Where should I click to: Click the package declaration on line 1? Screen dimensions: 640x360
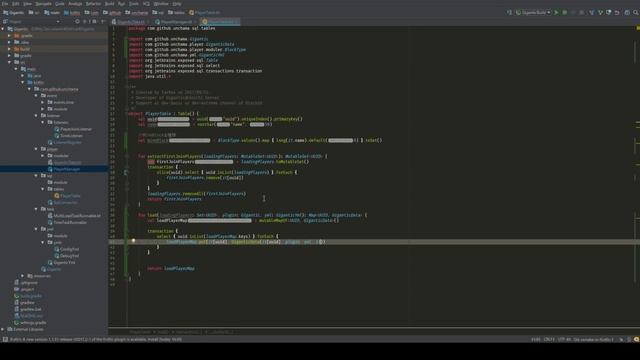tap(171, 28)
